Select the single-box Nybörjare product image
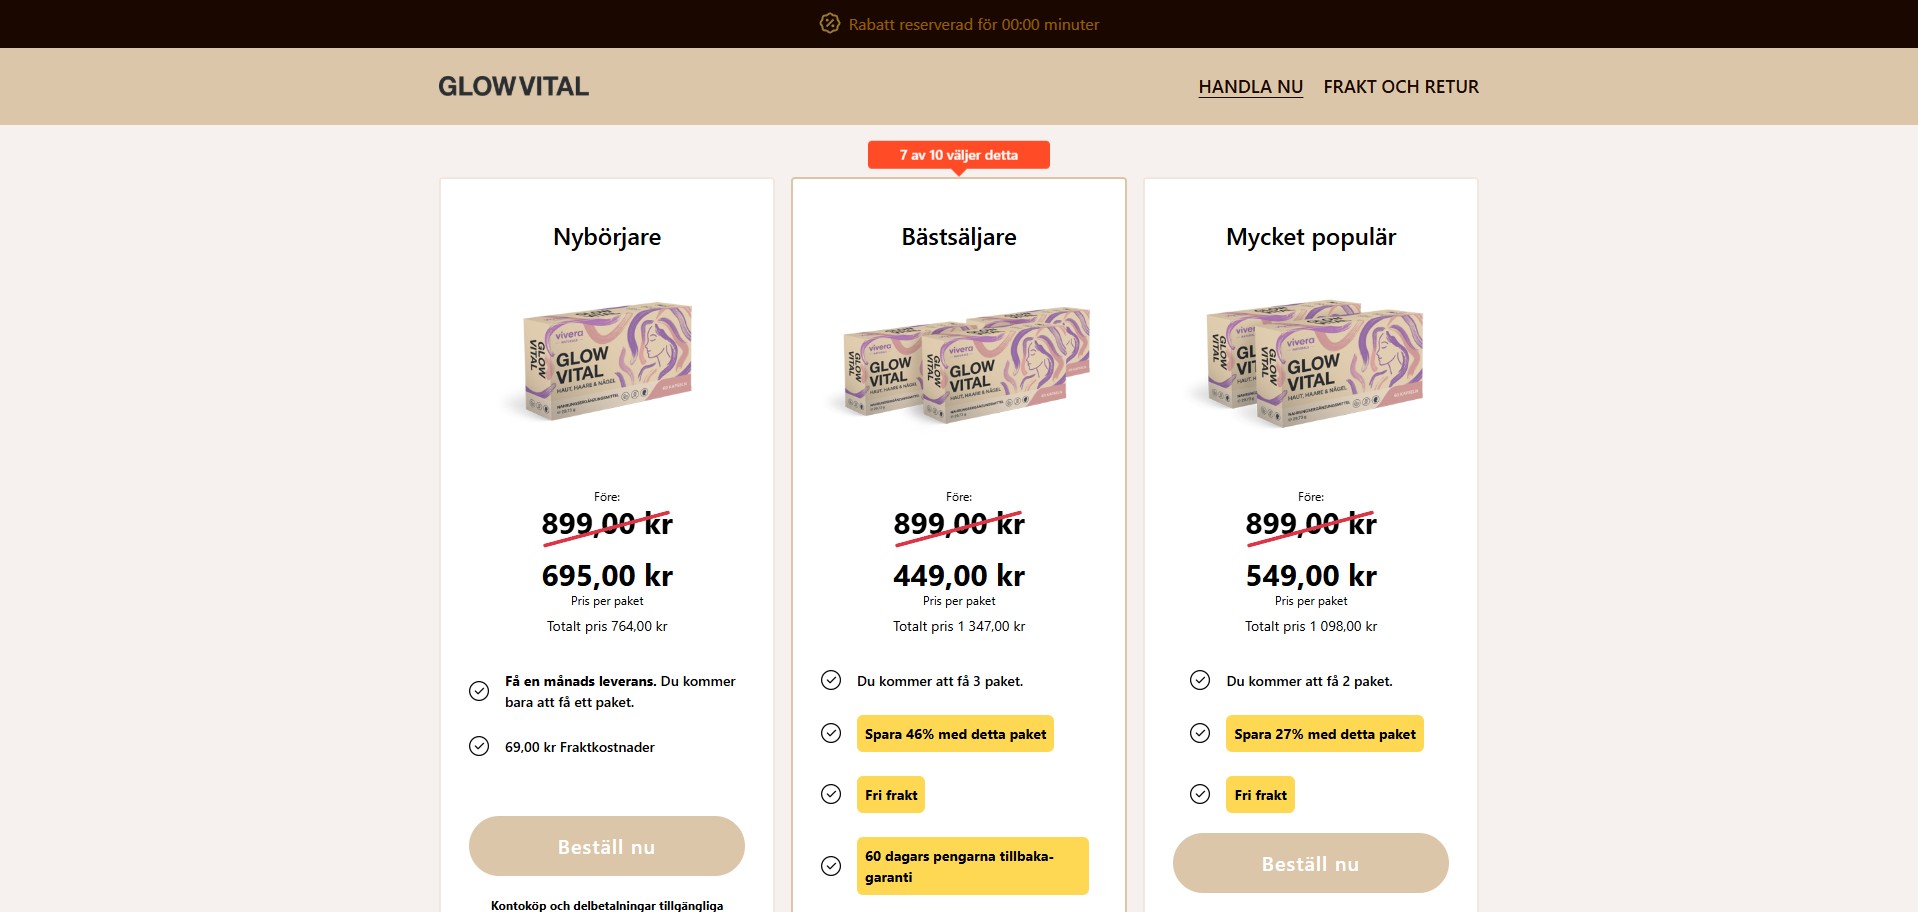The width and height of the screenshot is (1918, 912). [607, 362]
